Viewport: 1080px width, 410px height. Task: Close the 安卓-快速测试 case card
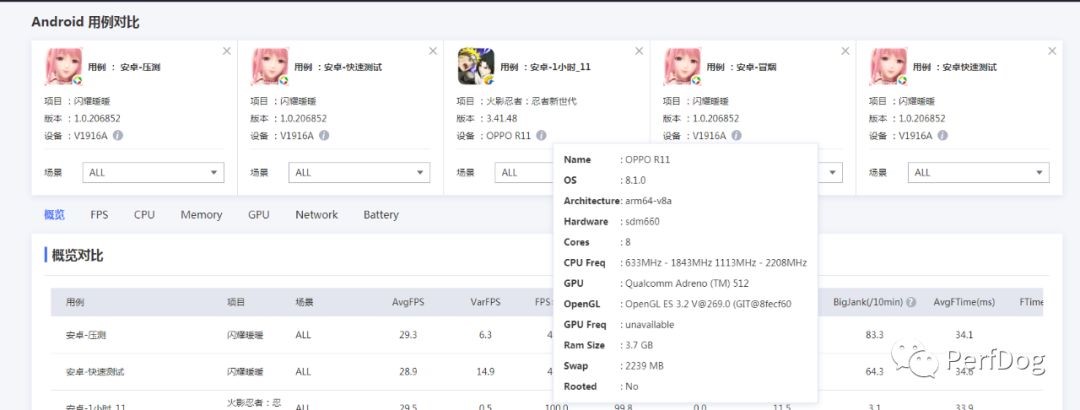click(433, 51)
